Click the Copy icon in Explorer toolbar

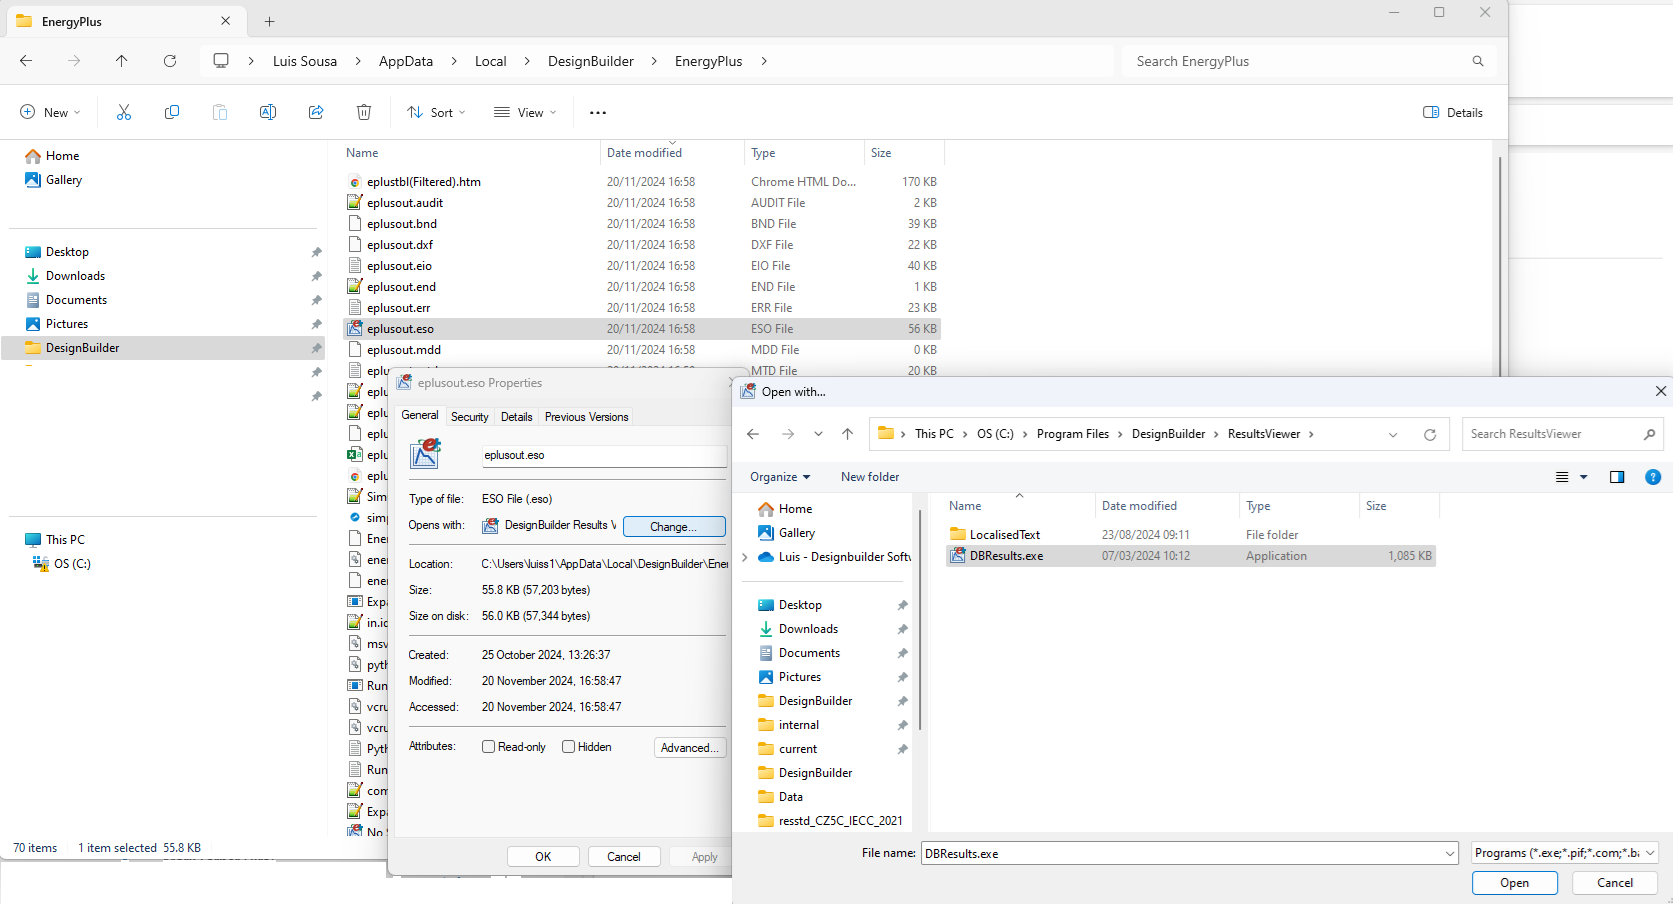click(x=172, y=113)
